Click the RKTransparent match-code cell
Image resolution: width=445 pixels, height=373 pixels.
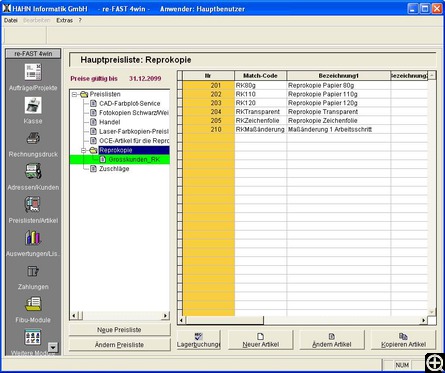coord(260,112)
